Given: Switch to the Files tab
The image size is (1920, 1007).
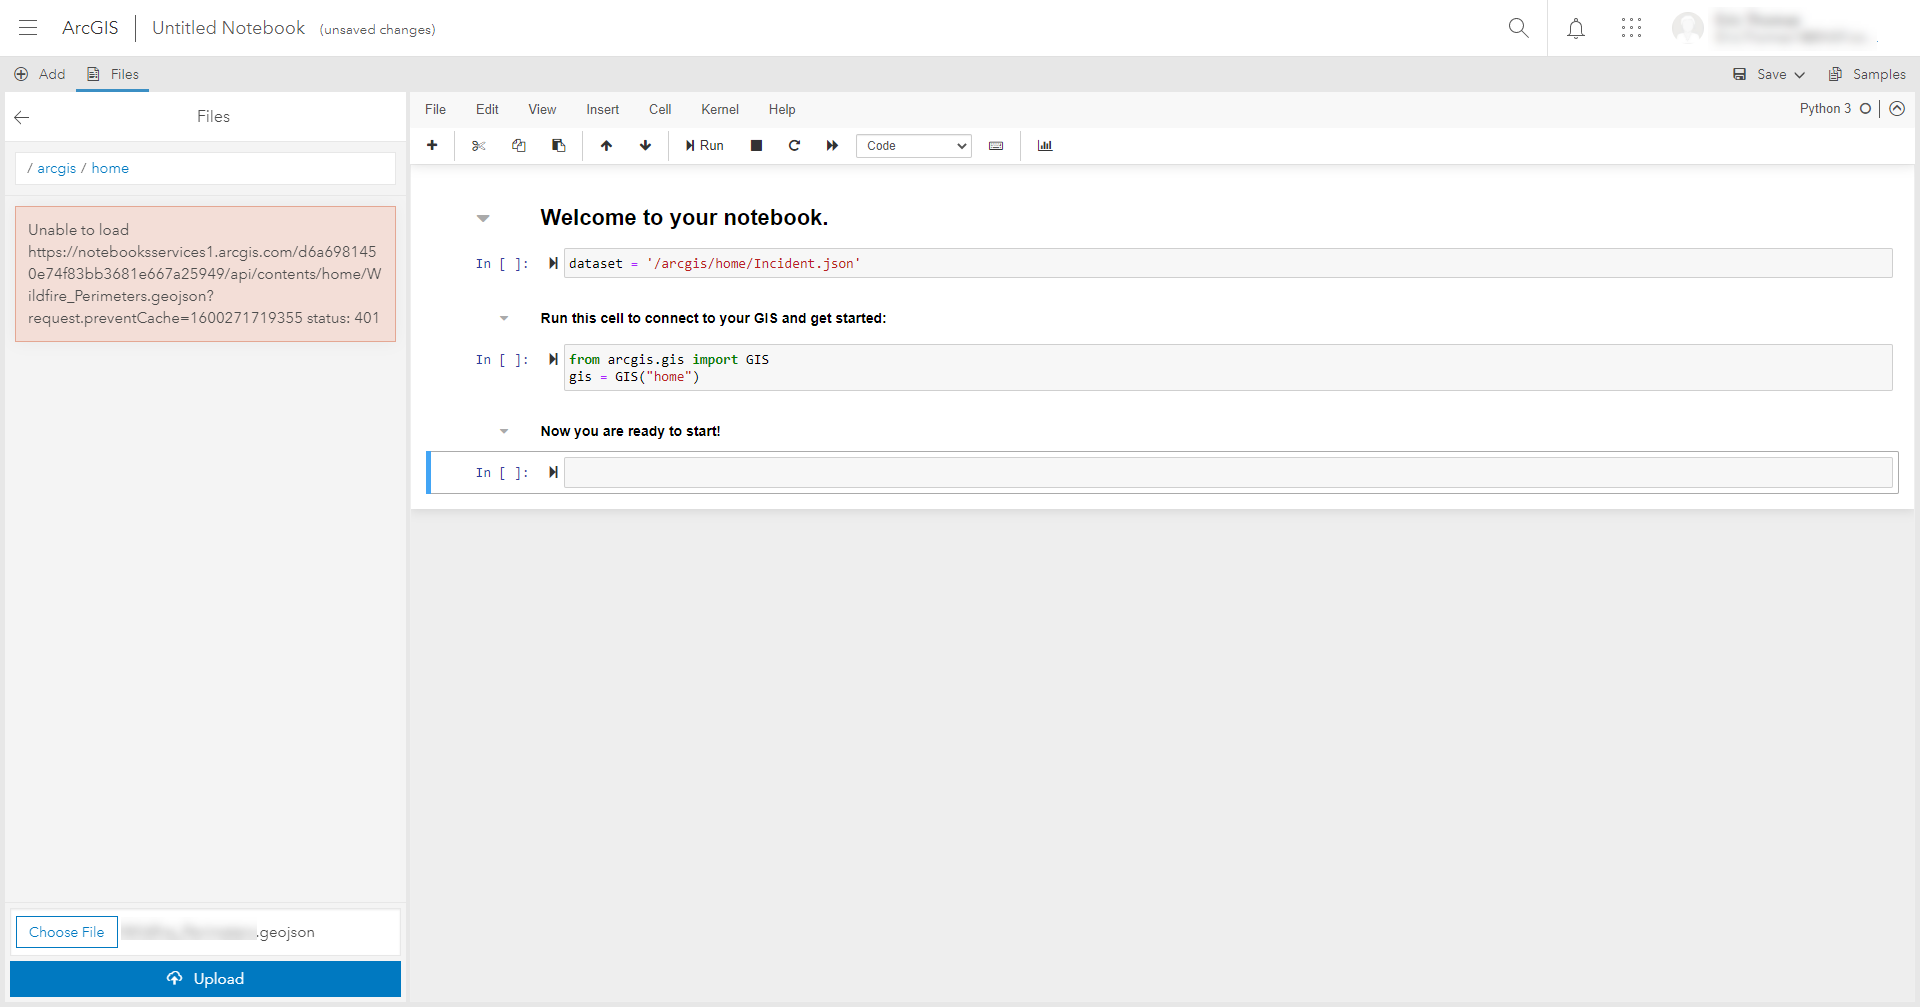Looking at the screenshot, I should pyautogui.click(x=113, y=74).
